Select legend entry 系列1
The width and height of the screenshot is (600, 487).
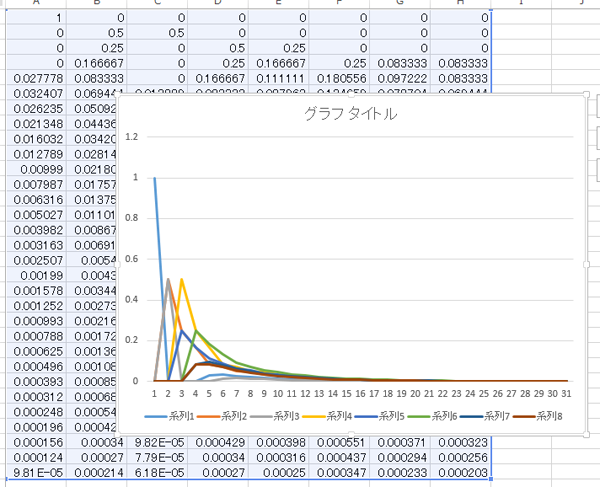pyautogui.click(x=170, y=416)
